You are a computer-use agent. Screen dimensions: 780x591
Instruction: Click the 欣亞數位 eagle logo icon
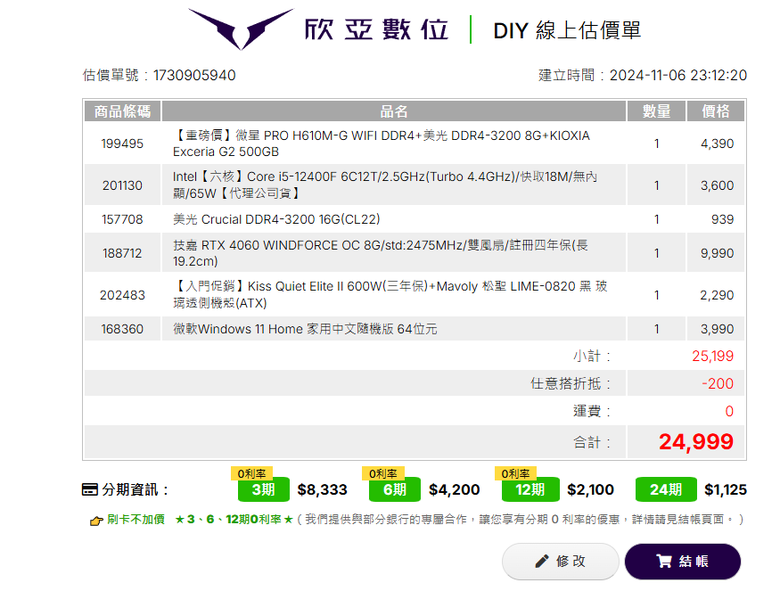pos(241,28)
